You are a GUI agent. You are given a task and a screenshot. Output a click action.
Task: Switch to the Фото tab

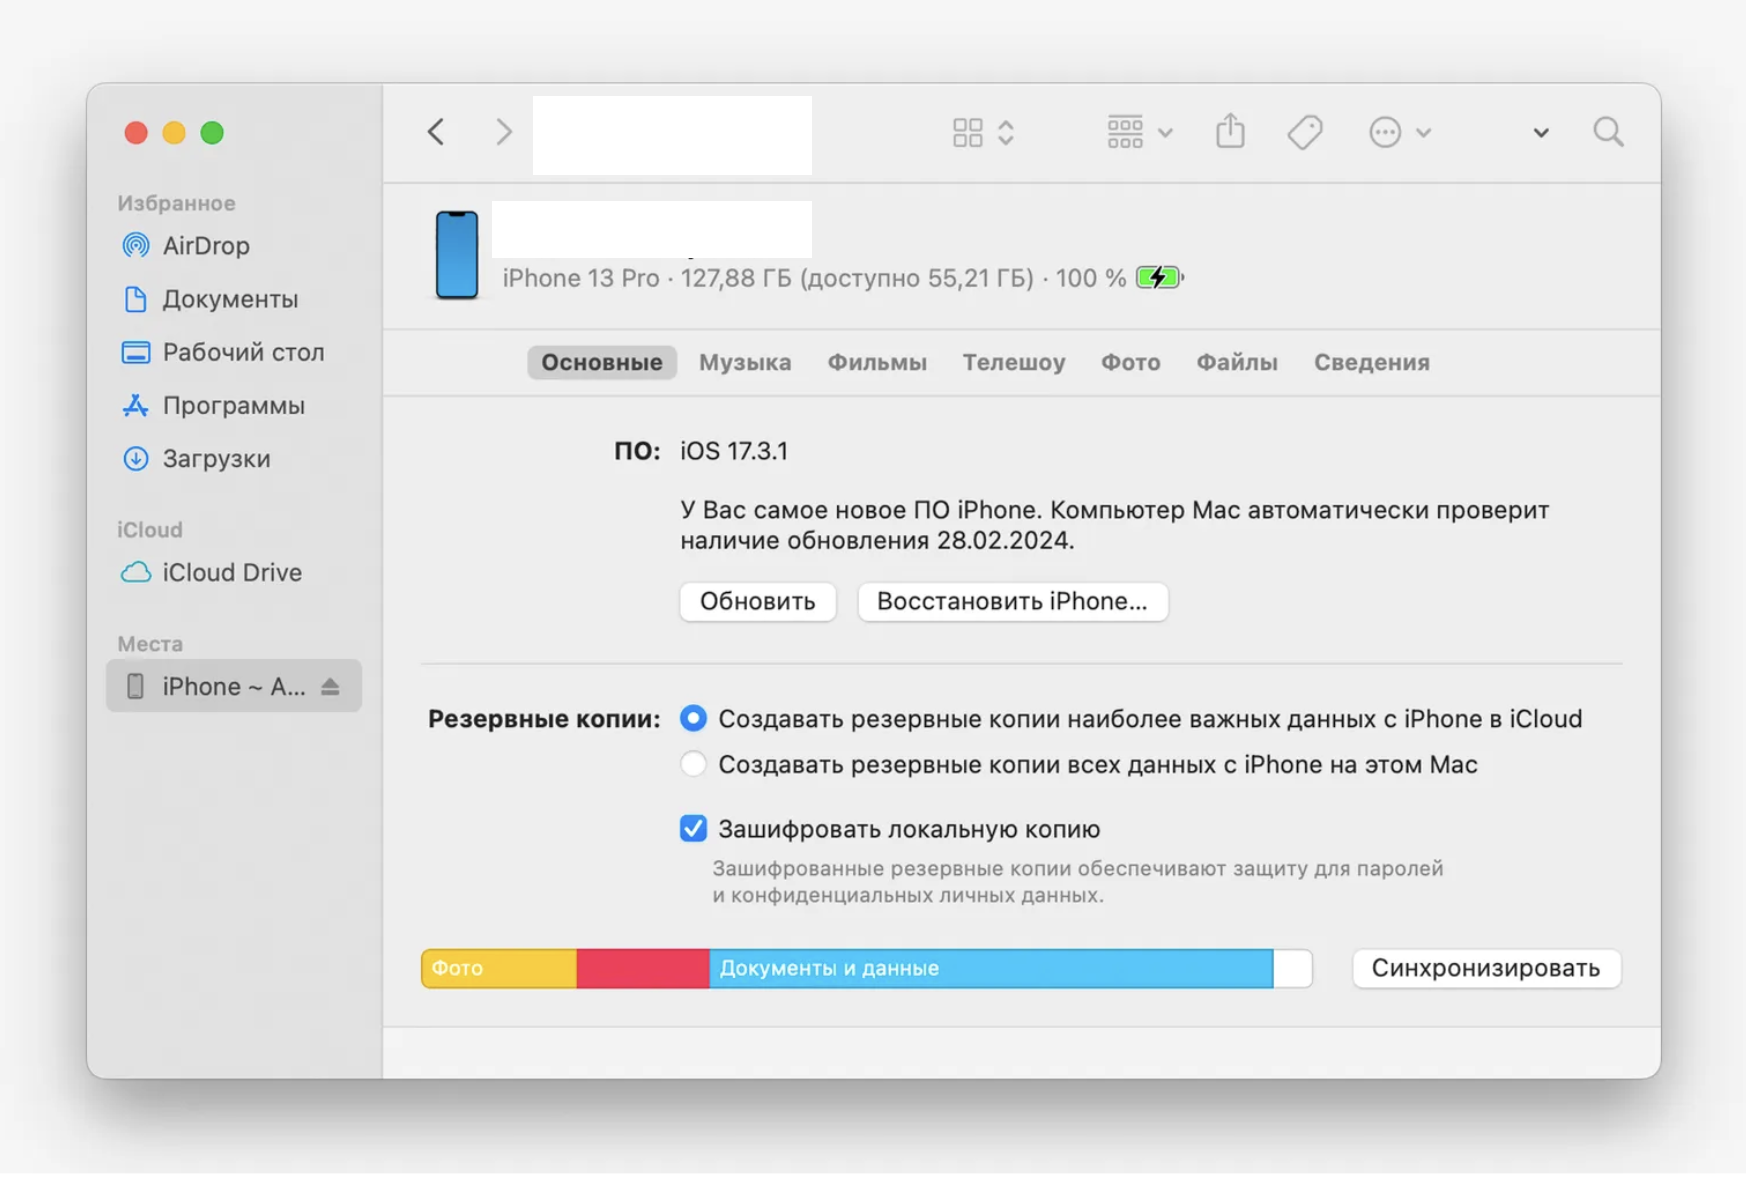(1131, 362)
